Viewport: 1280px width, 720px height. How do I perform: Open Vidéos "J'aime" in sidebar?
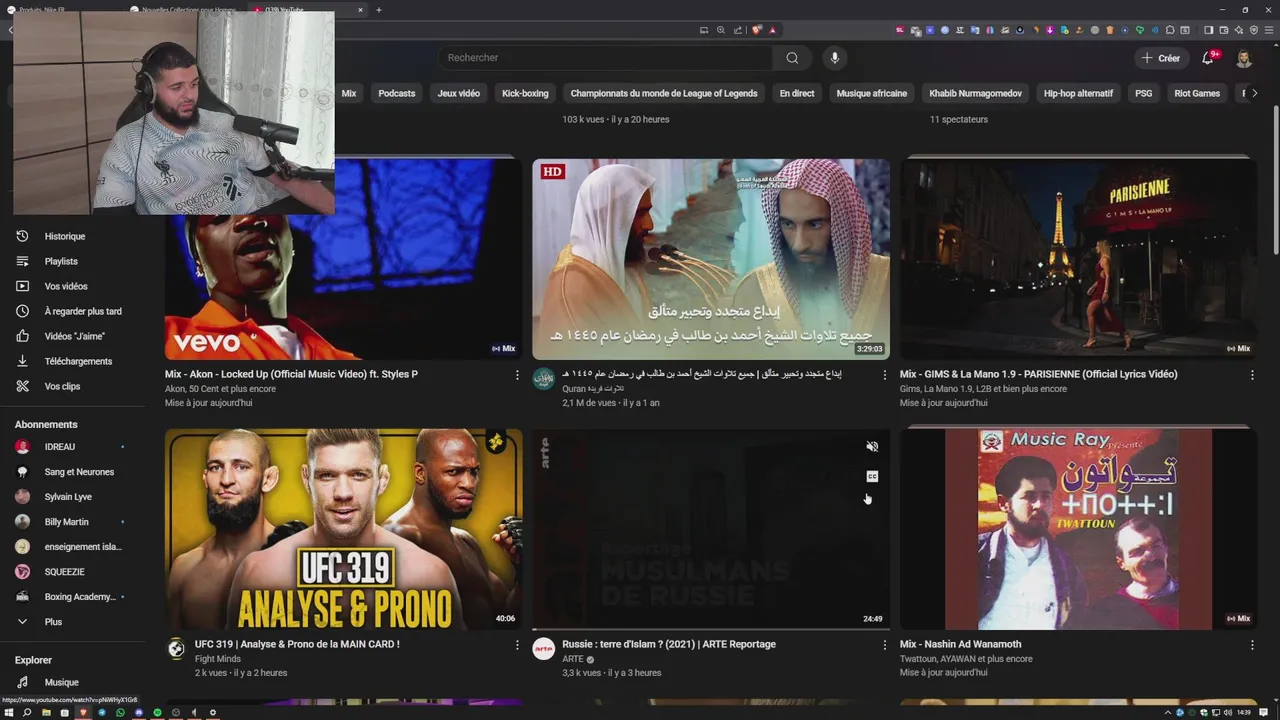pos(74,336)
